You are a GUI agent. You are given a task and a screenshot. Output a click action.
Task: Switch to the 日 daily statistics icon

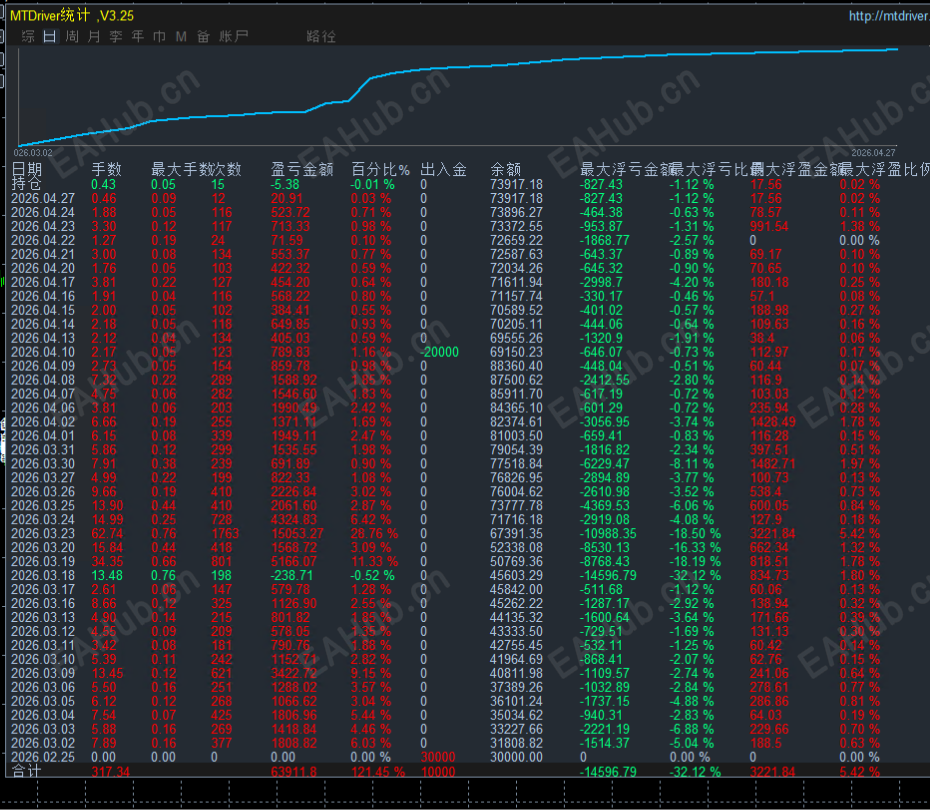tap(48, 36)
